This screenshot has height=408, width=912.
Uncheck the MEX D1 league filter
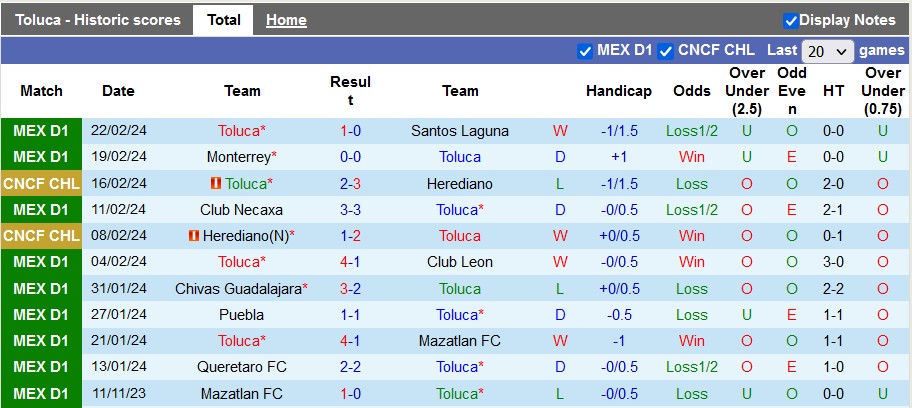point(585,51)
